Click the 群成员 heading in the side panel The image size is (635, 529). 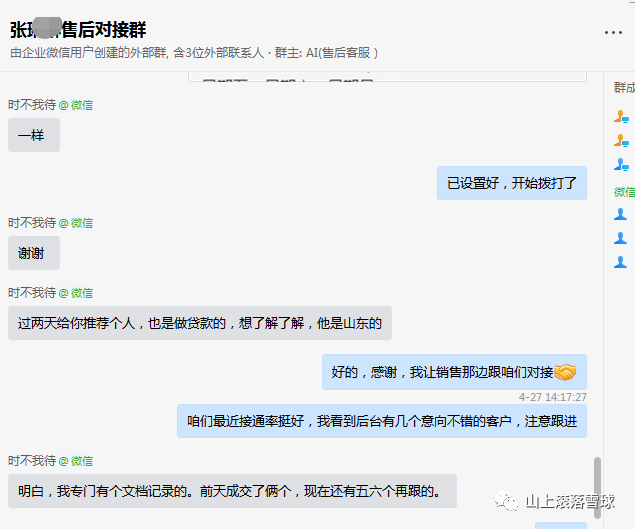pyautogui.click(x=624, y=87)
